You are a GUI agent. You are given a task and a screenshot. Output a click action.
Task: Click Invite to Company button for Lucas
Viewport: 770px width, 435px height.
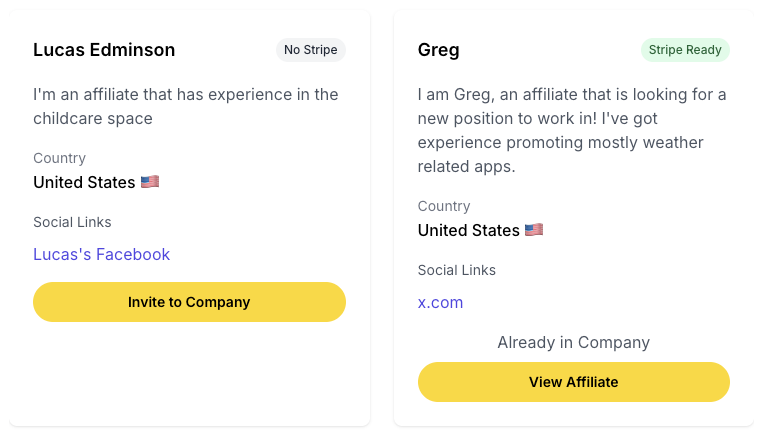189,302
